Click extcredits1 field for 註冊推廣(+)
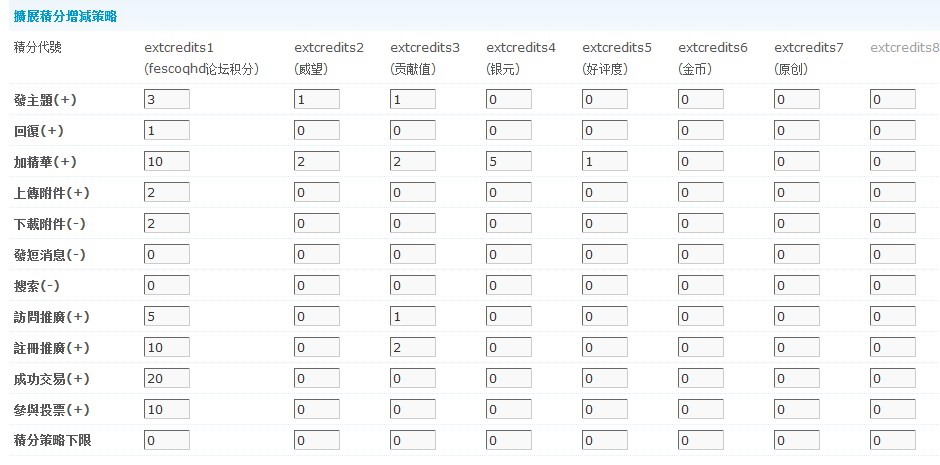The height and width of the screenshot is (465, 940). coord(167,348)
